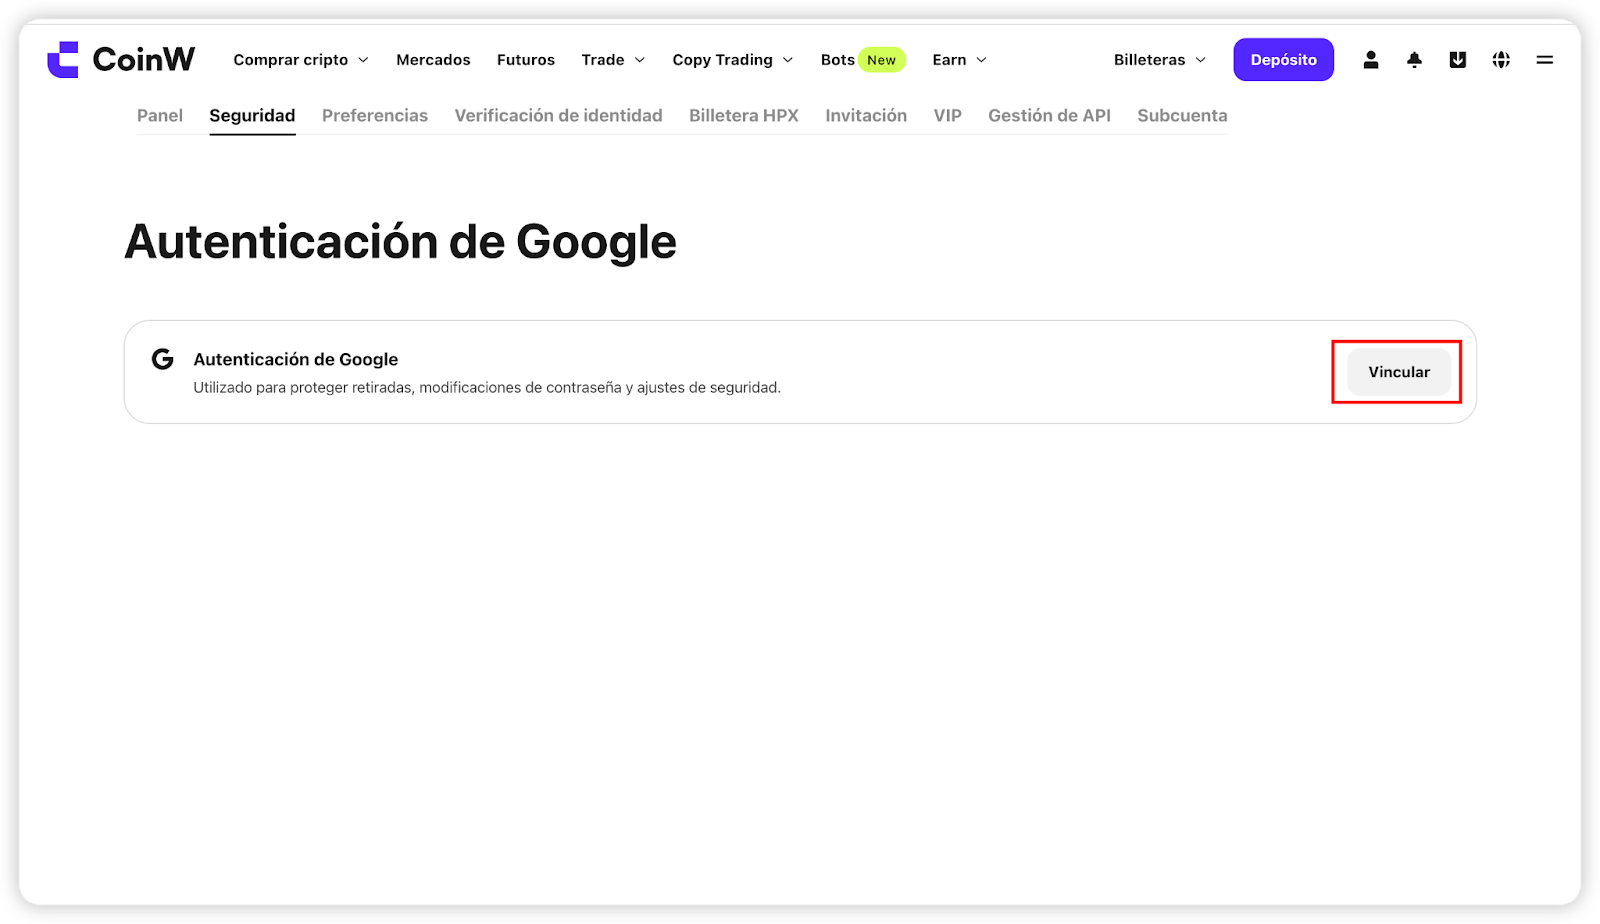This screenshot has width=1600, height=924.
Task: Open the hamburger menu icon
Action: pyautogui.click(x=1545, y=60)
